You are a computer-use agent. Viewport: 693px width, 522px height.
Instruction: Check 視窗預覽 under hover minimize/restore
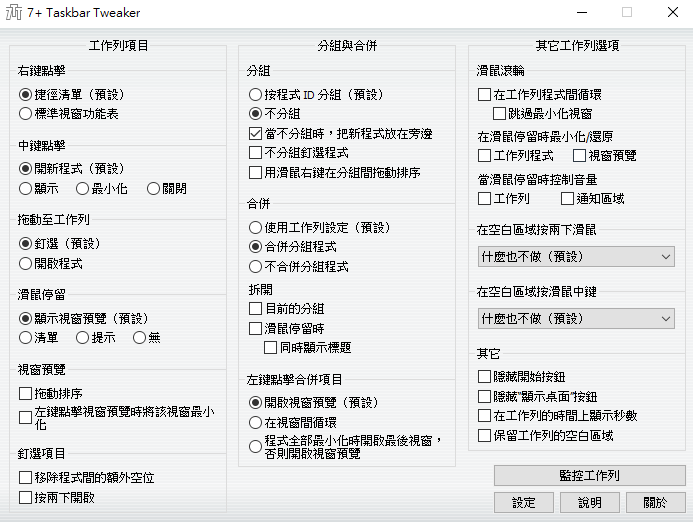coord(605,156)
